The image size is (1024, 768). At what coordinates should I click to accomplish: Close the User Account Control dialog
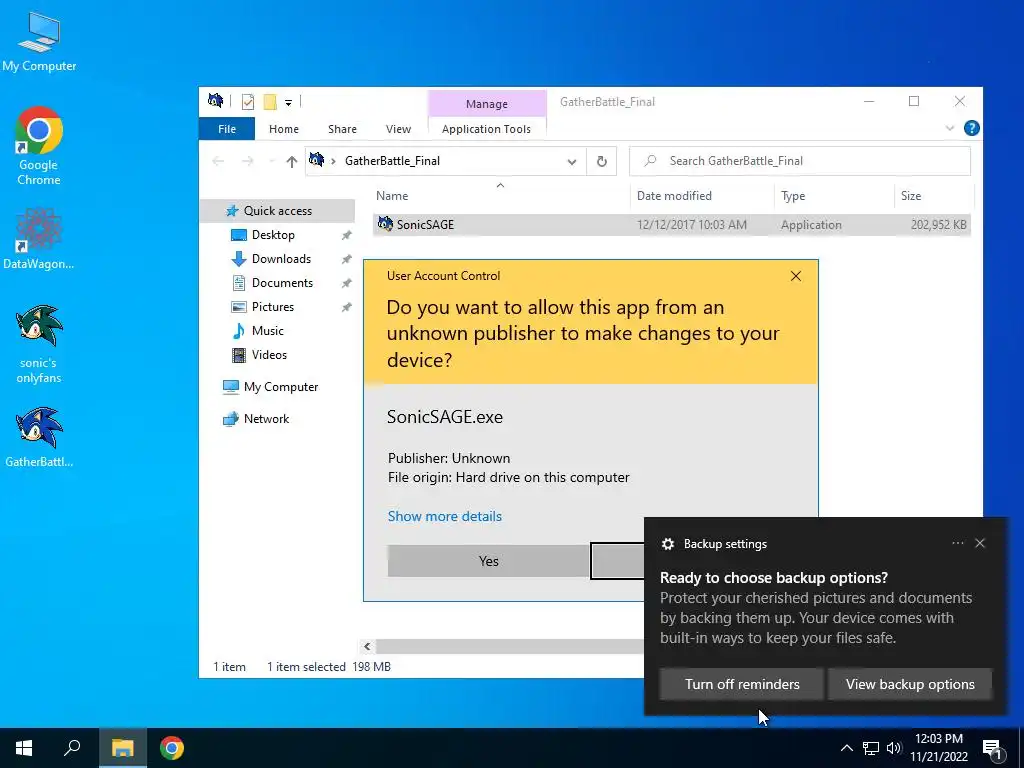795,276
